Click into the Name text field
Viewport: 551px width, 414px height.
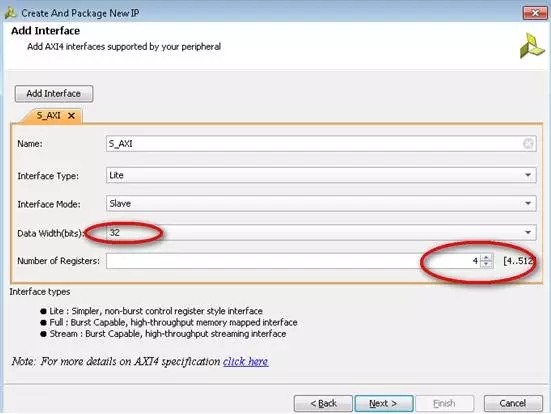point(321,144)
